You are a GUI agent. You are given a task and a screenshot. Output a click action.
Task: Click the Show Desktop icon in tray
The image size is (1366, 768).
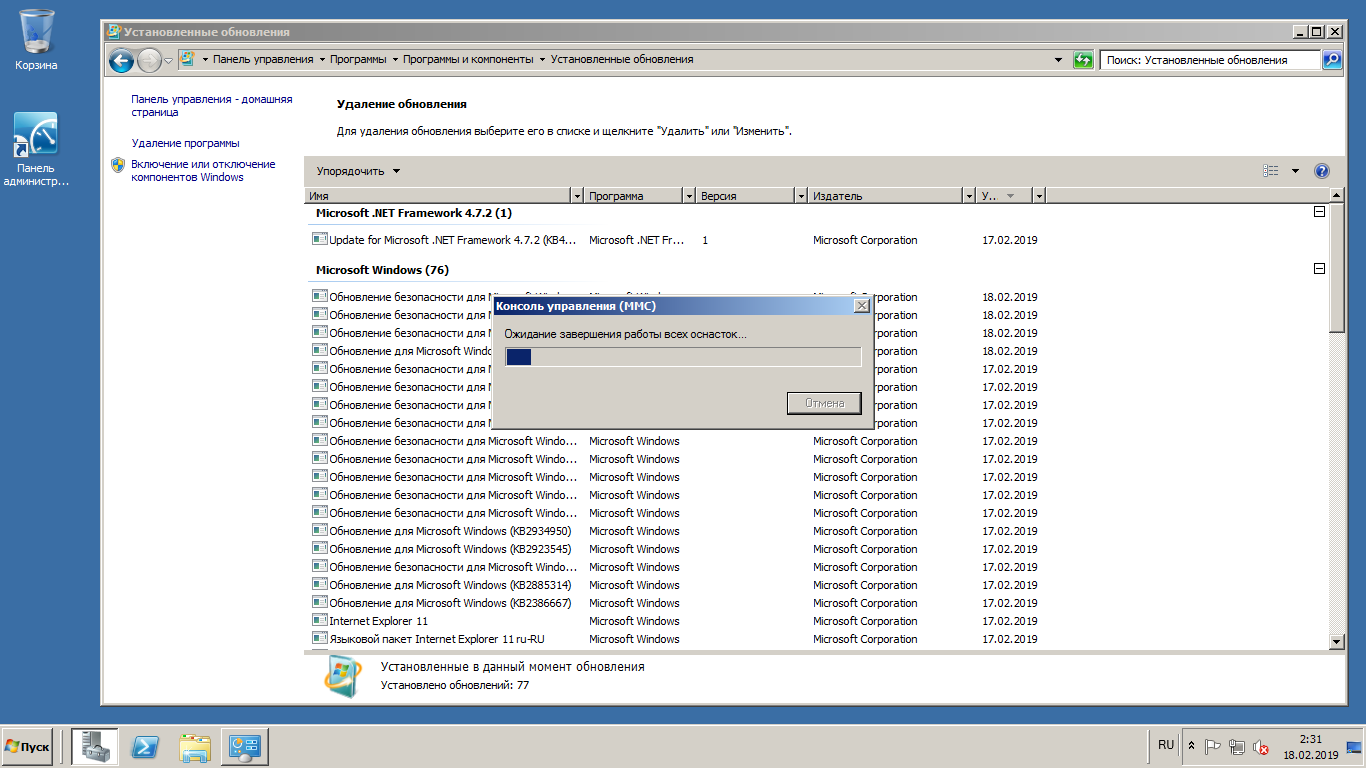[x=1355, y=747]
